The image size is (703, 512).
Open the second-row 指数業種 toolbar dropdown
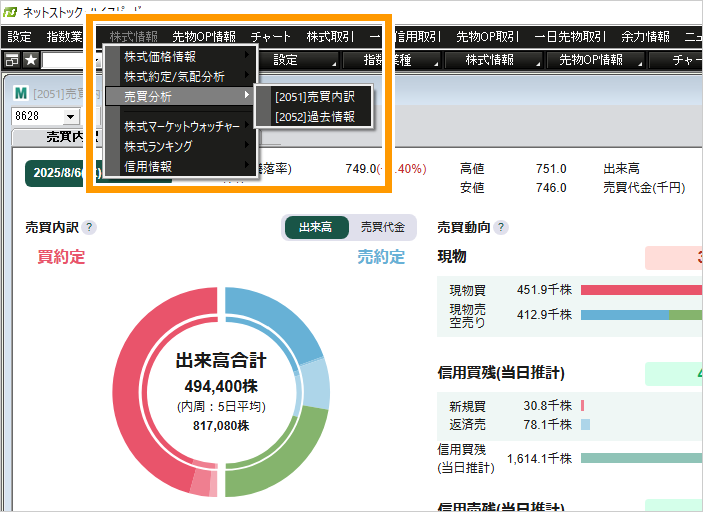point(393,60)
